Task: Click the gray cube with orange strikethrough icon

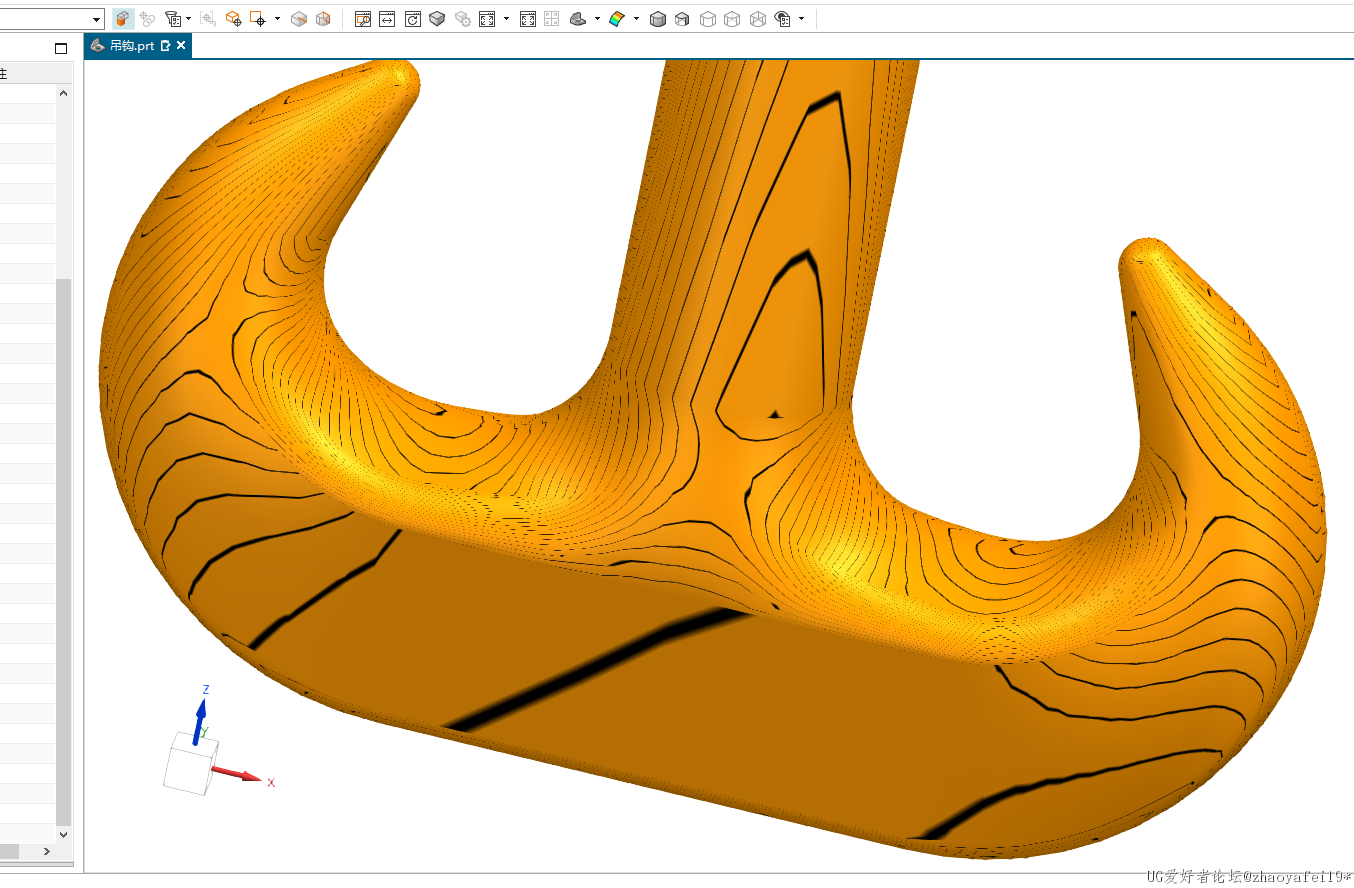Action: (299, 18)
